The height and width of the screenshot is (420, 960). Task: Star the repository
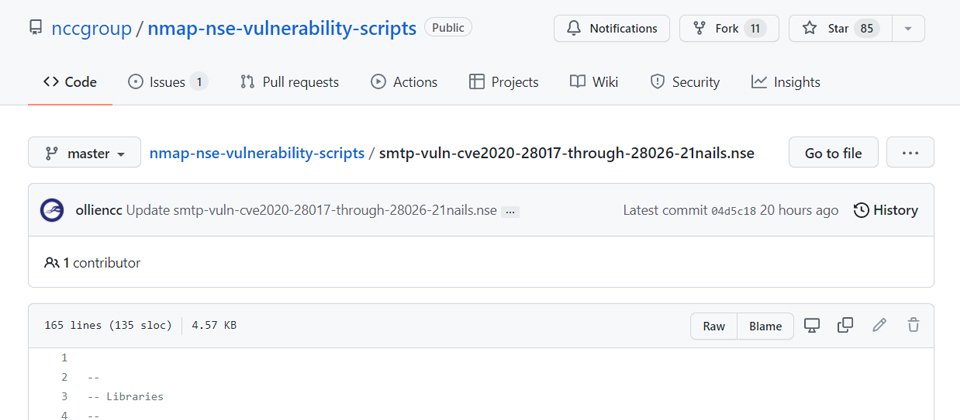pyautogui.click(x=841, y=28)
